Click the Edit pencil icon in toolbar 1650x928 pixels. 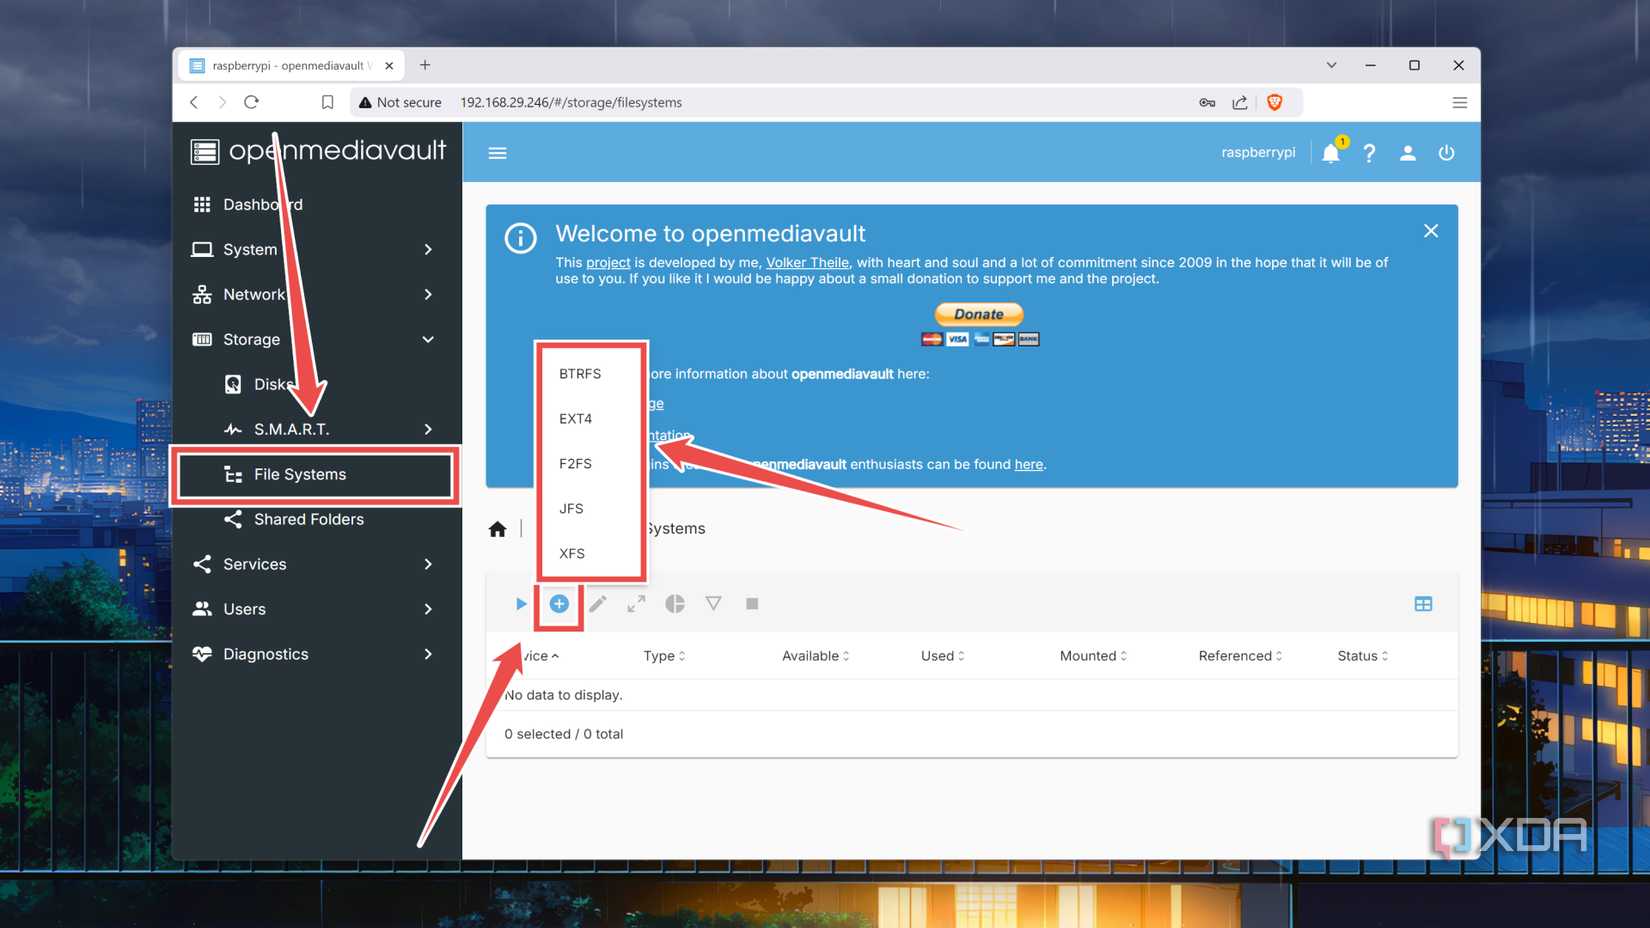[x=598, y=603]
